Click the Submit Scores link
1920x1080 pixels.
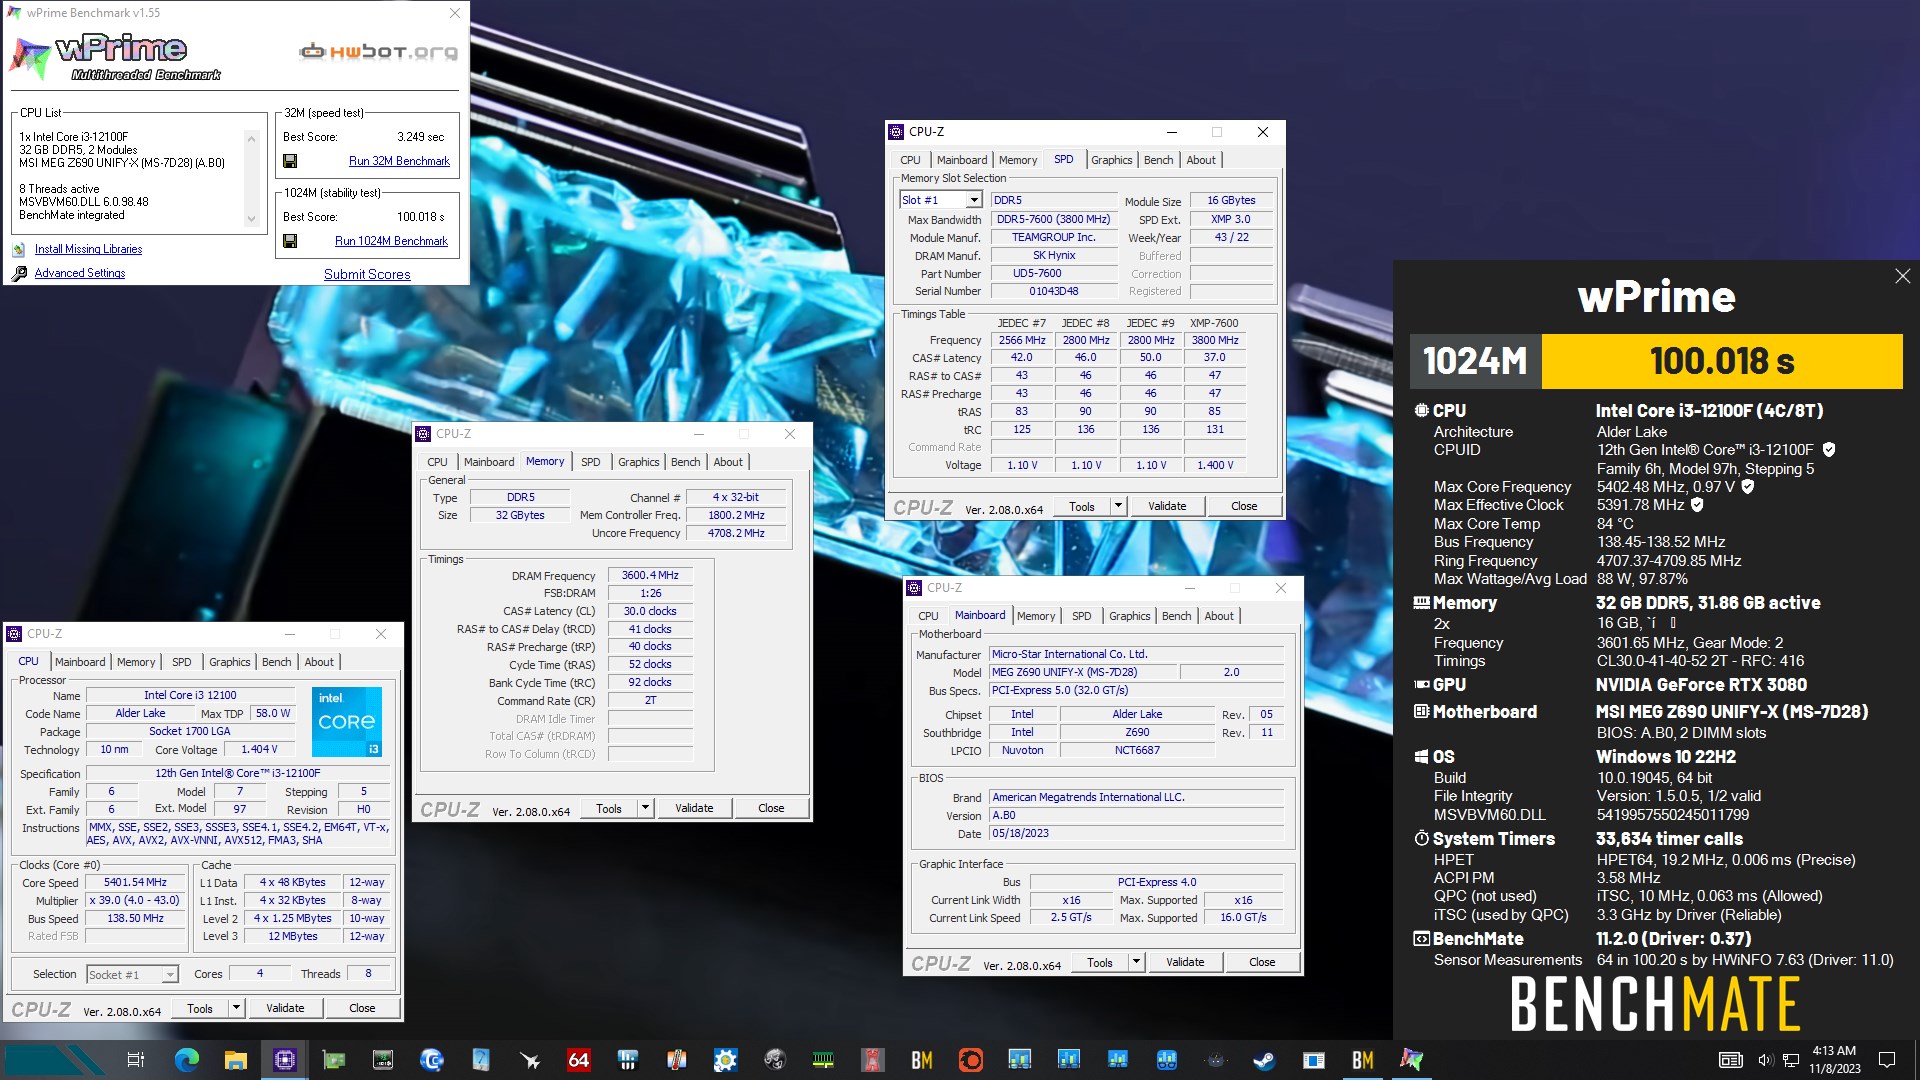click(x=367, y=274)
